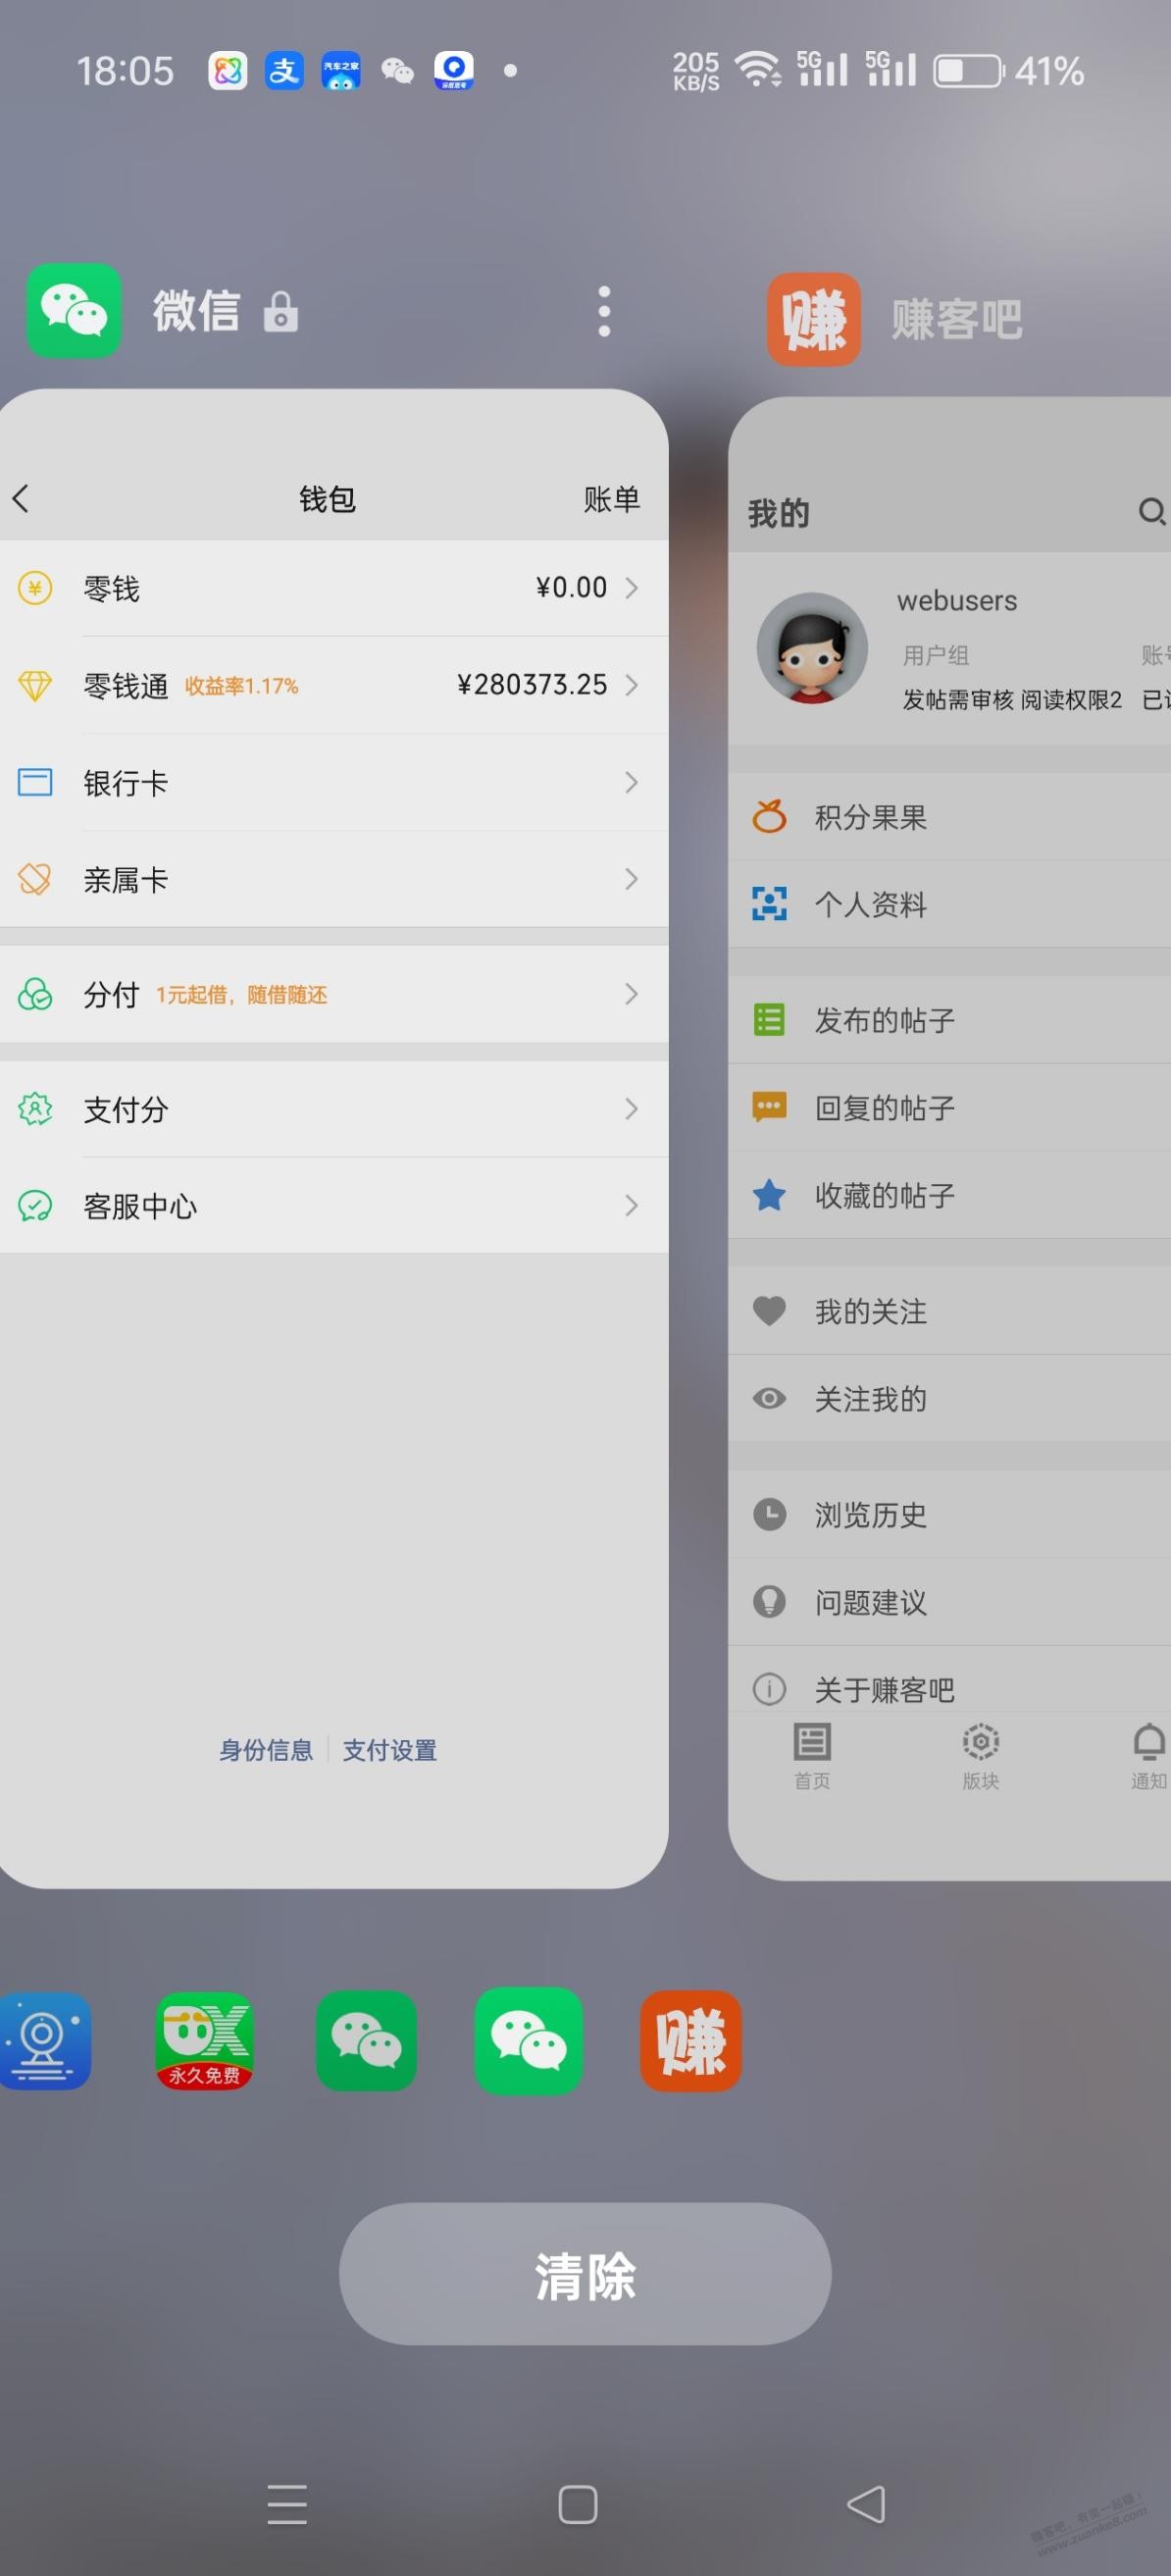
Task: Tap the back triangle navigation button
Action: point(866,2504)
